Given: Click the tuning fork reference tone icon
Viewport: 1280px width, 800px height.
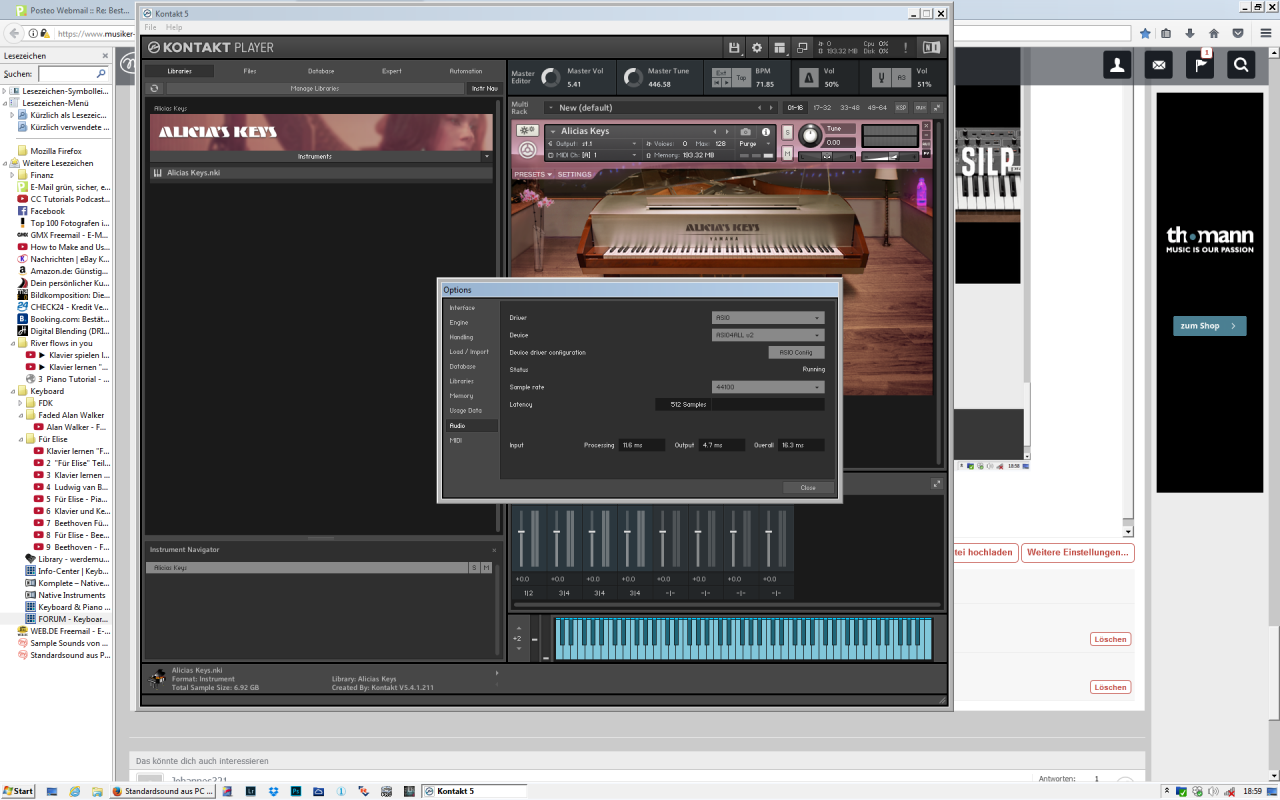Looking at the screenshot, I should tap(881, 77).
